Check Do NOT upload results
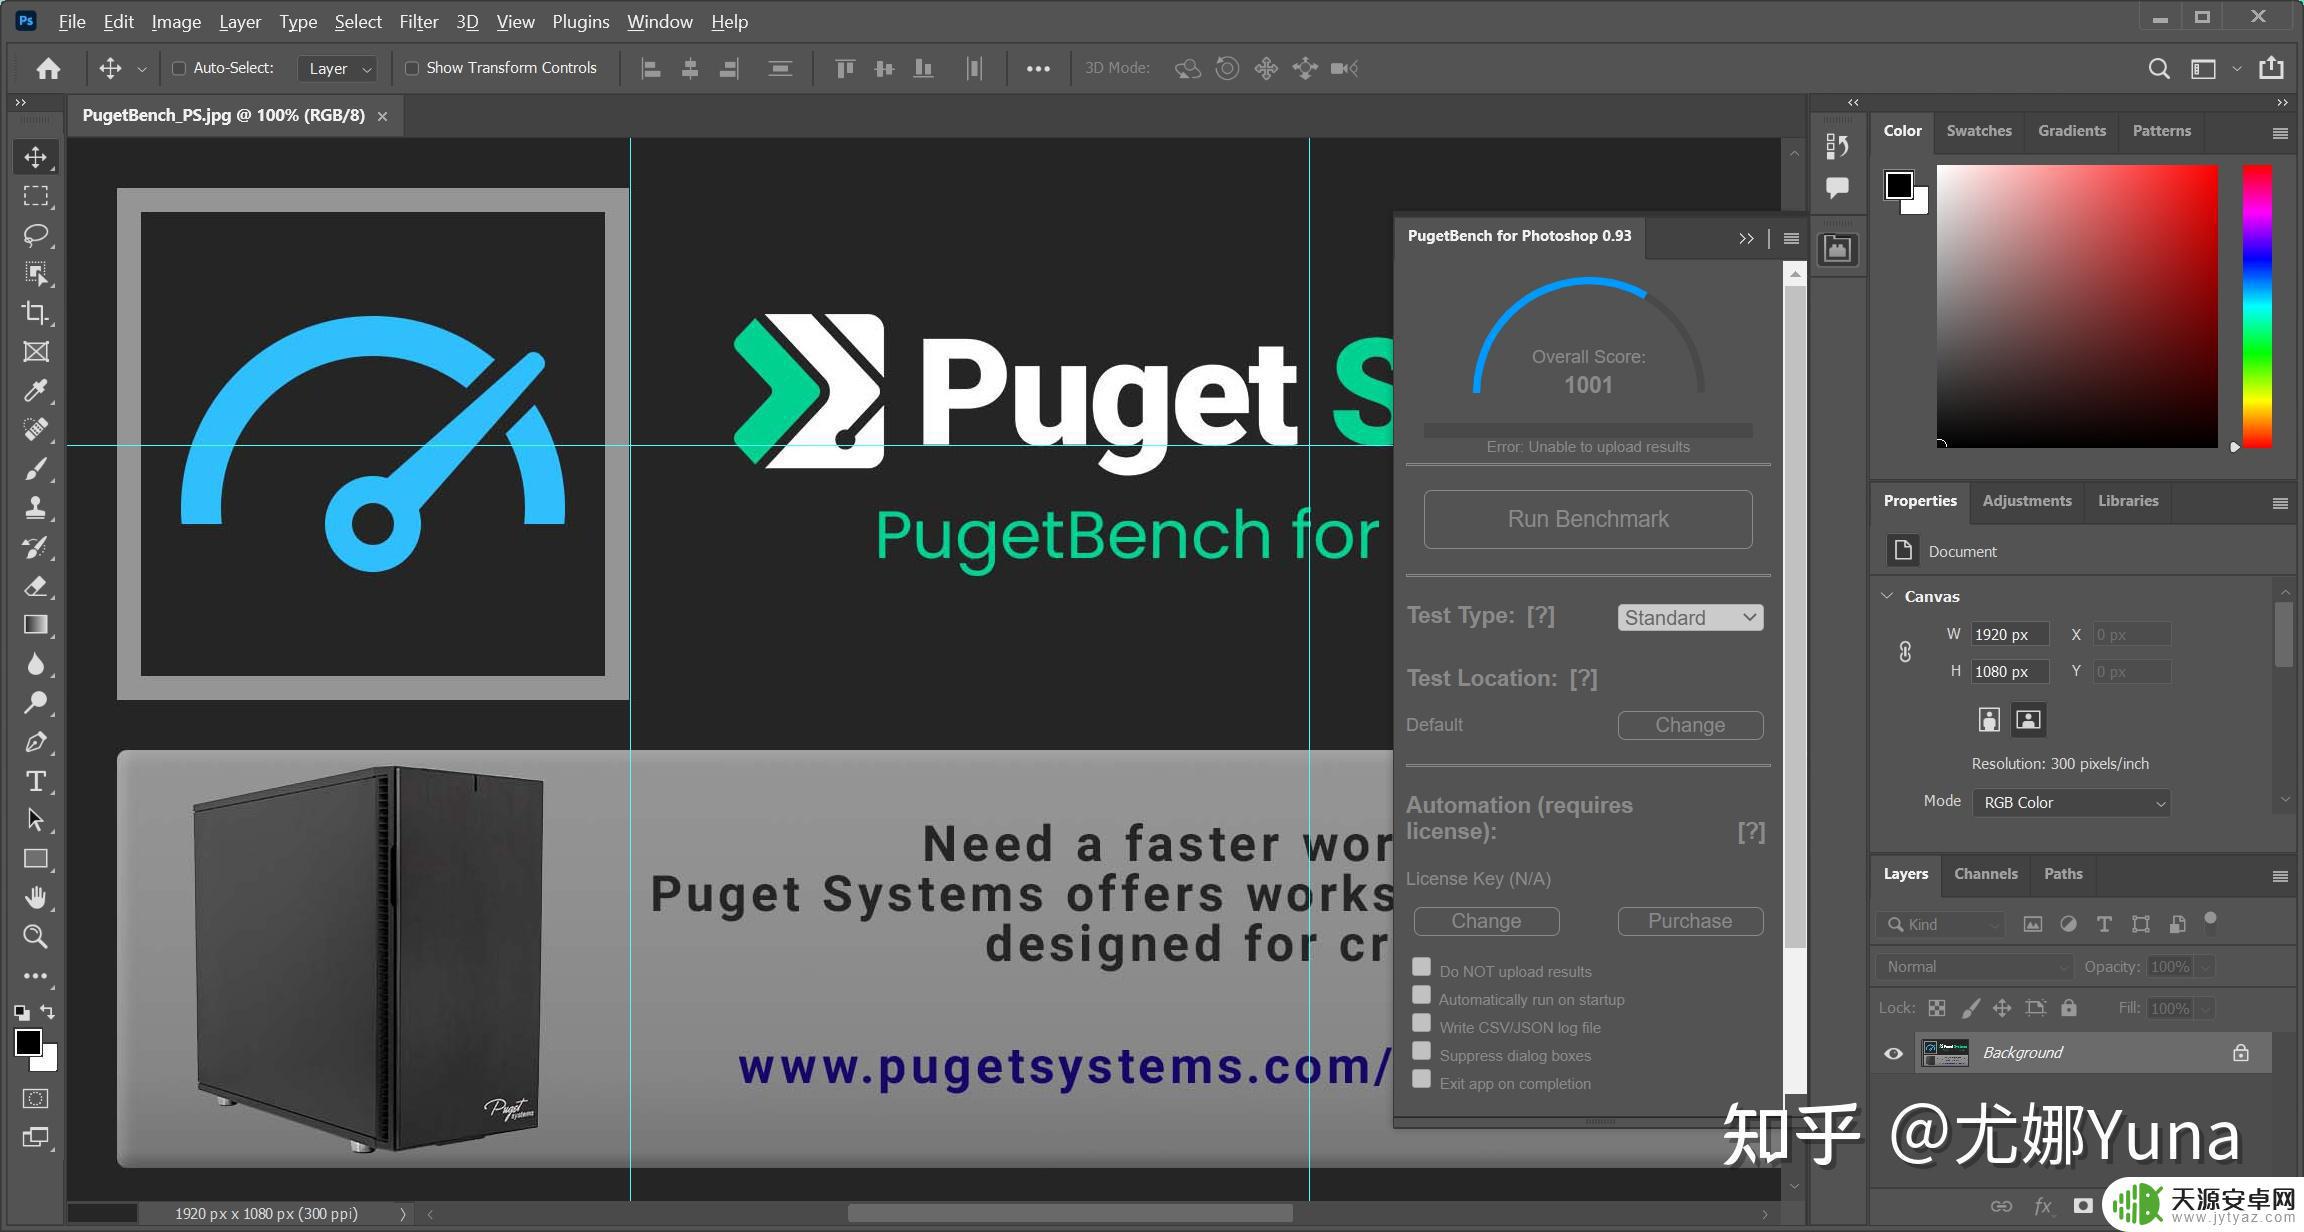The height and width of the screenshot is (1232, 2304). [x=1421, y=966]
